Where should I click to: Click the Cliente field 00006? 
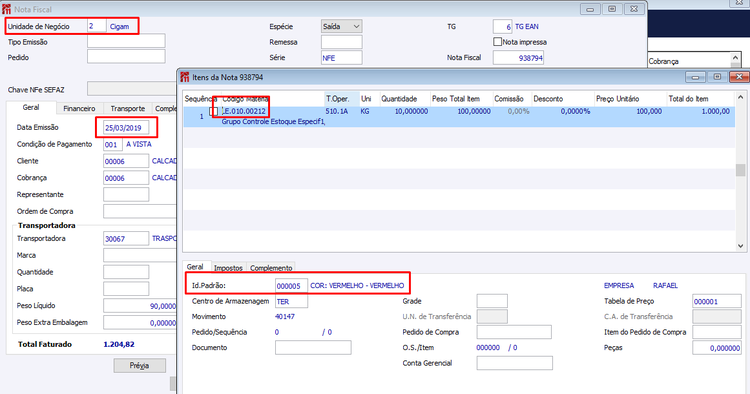126,161
